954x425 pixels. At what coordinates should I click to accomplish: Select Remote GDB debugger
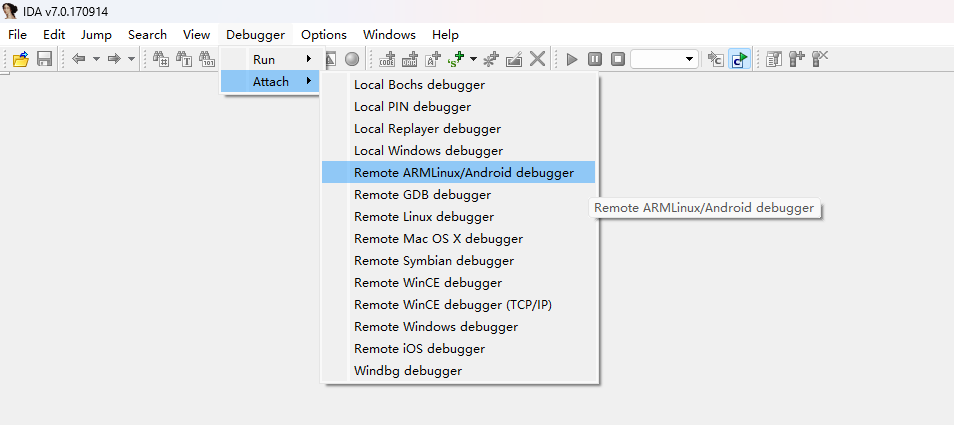(x=459, y=195)
